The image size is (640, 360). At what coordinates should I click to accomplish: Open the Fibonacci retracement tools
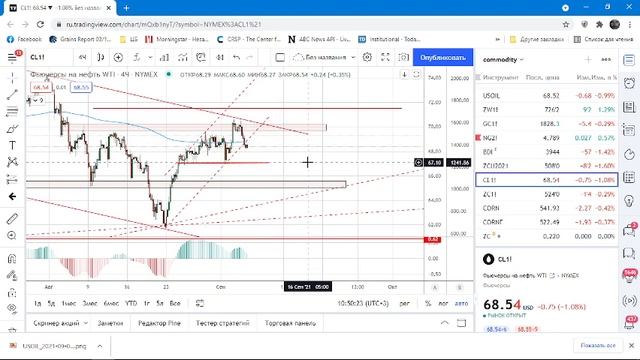click(x=12, y=111)
